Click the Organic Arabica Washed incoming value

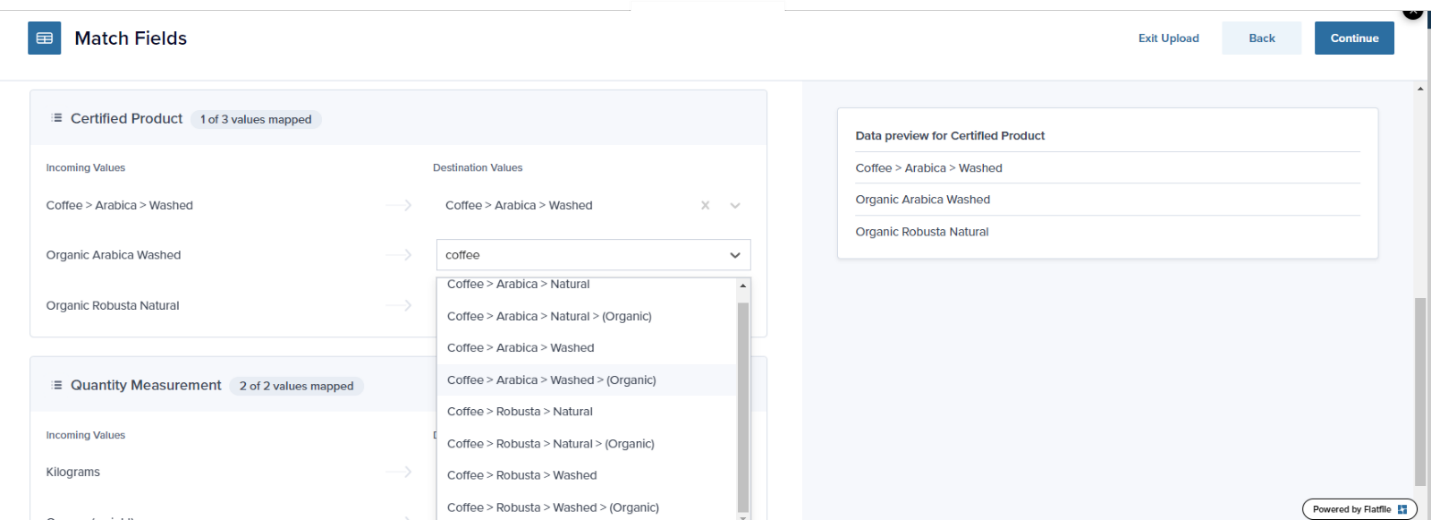pos(113,255)
